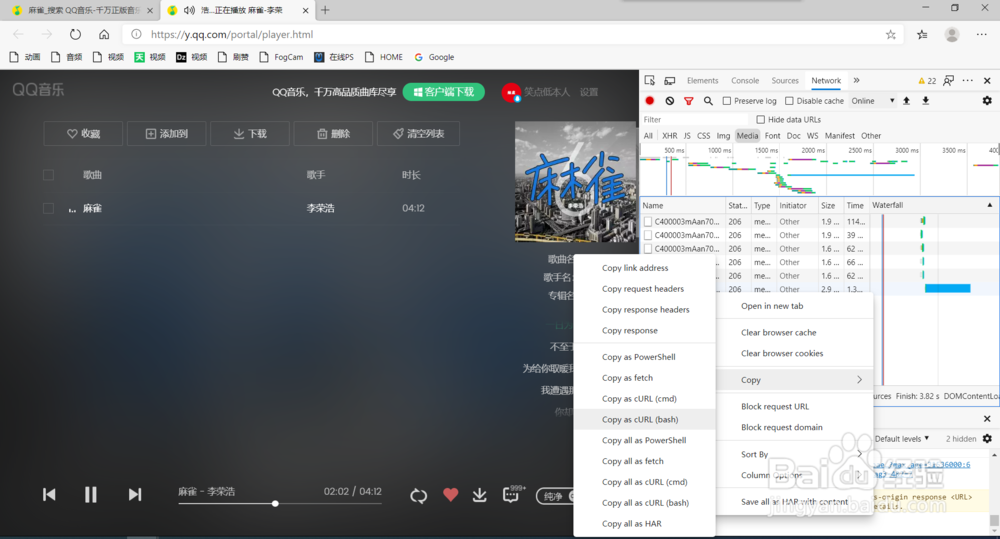Select Clear browser cache
The height and width of the screenshot is (539, 1000).
(795, 332)
